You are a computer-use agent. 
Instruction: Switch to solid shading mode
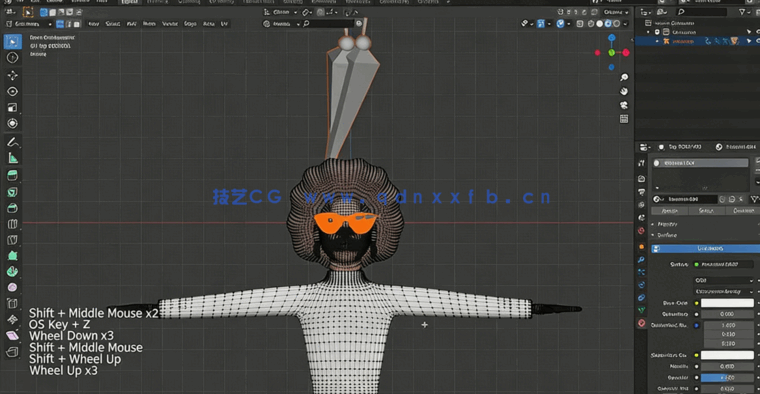point(600,24)
